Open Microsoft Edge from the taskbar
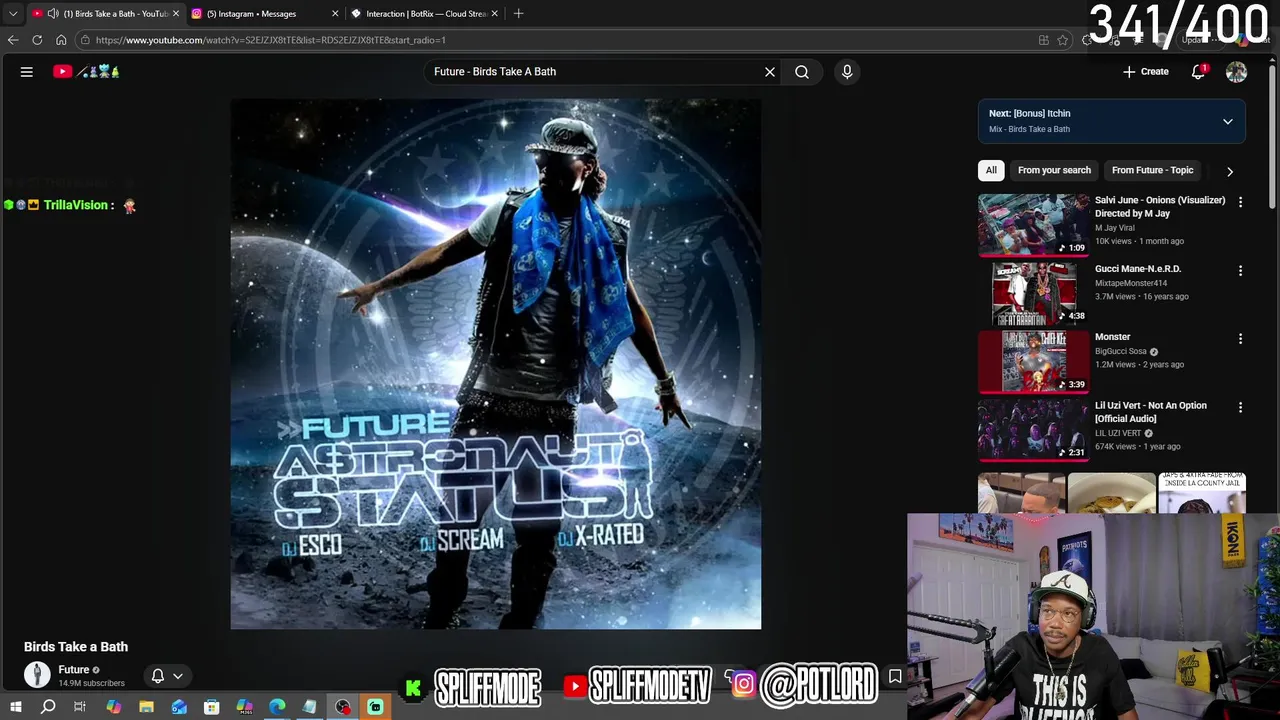This screenshot has height=720, width=1280. click(277, 707)
